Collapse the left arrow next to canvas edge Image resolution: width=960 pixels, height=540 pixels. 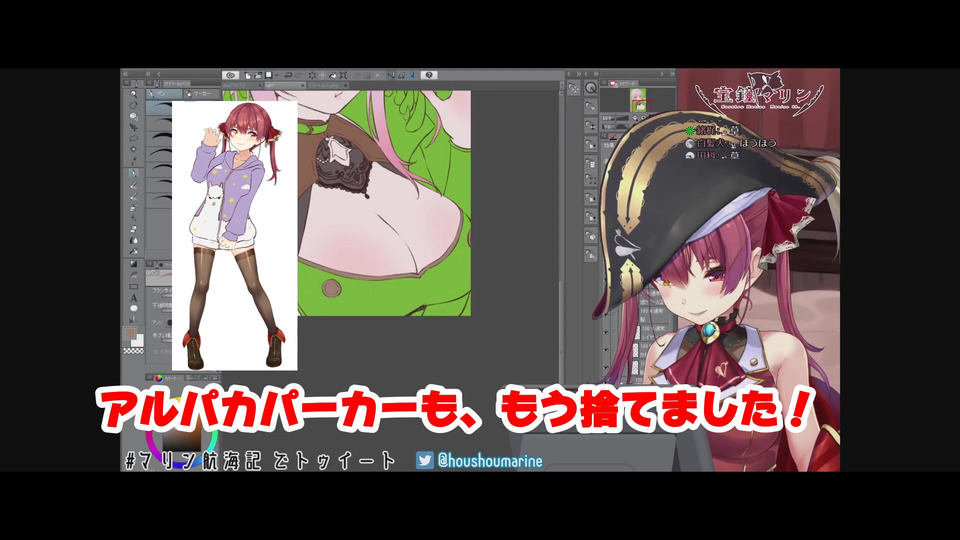569,74
